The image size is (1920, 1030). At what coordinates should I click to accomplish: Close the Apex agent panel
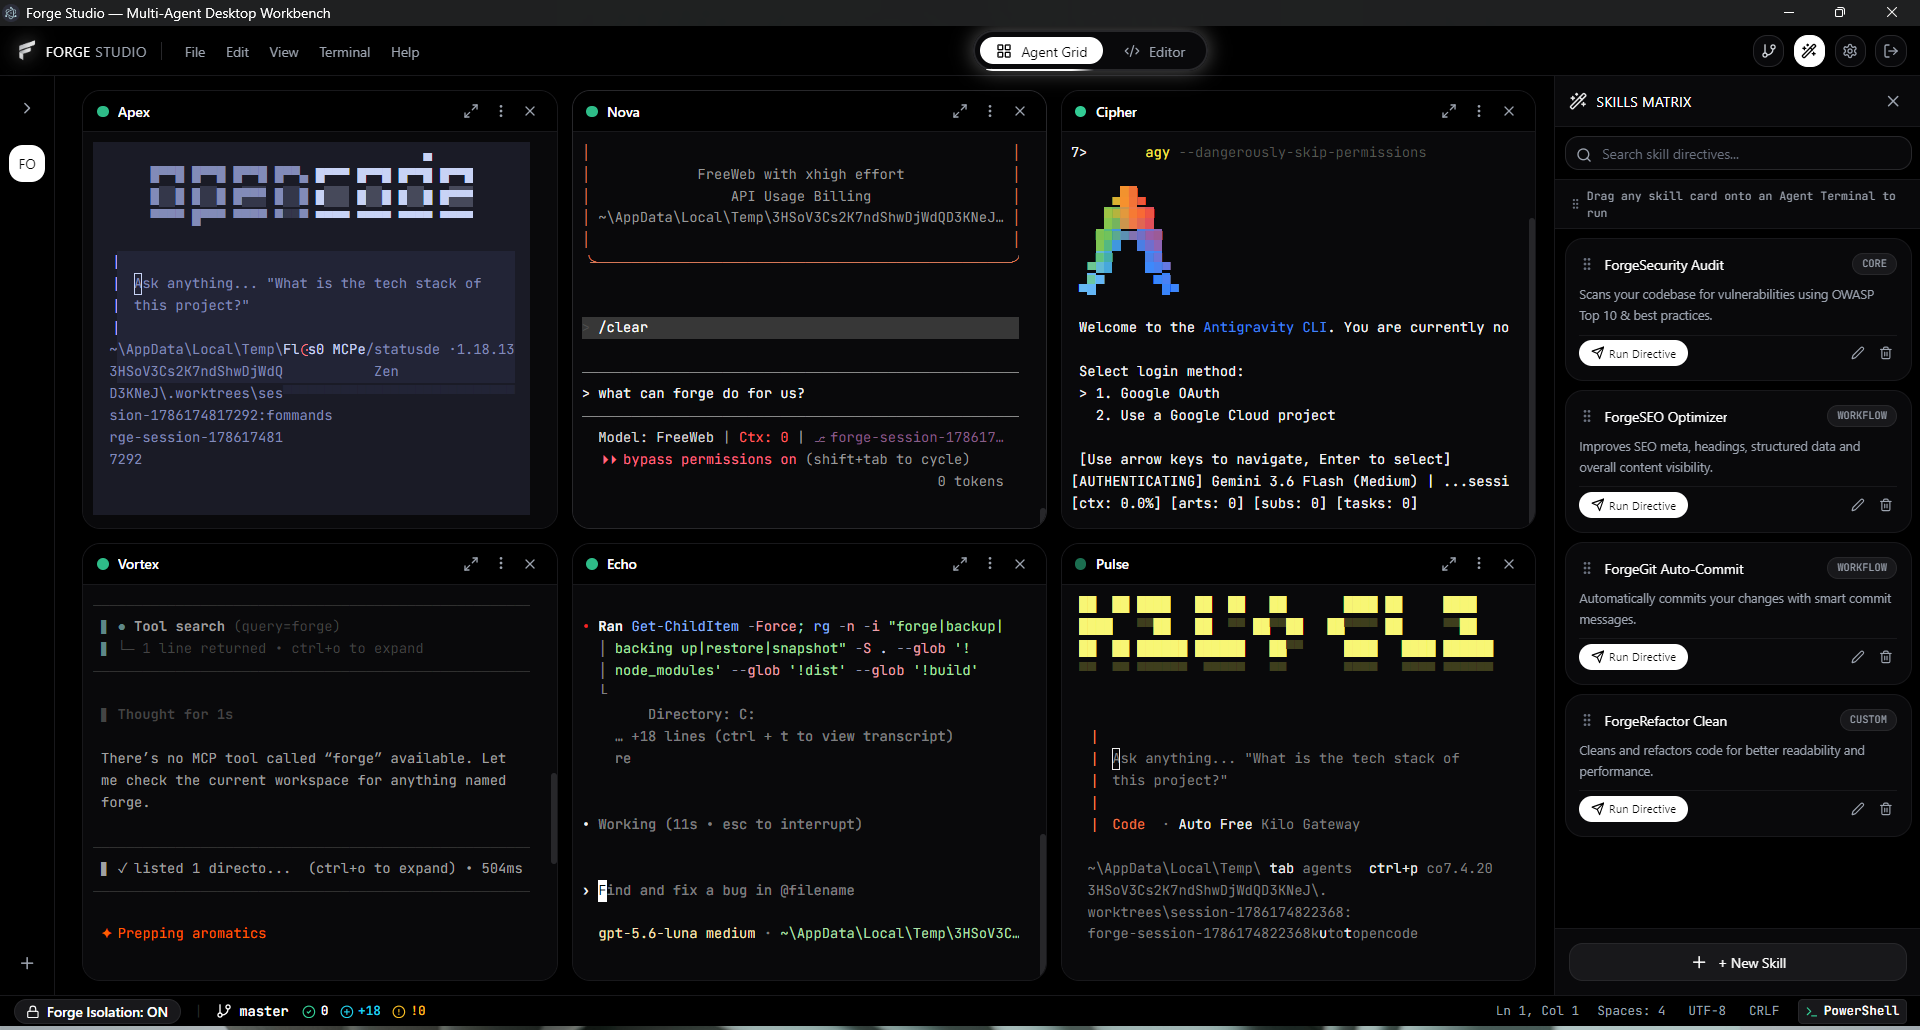pos(530,112)
